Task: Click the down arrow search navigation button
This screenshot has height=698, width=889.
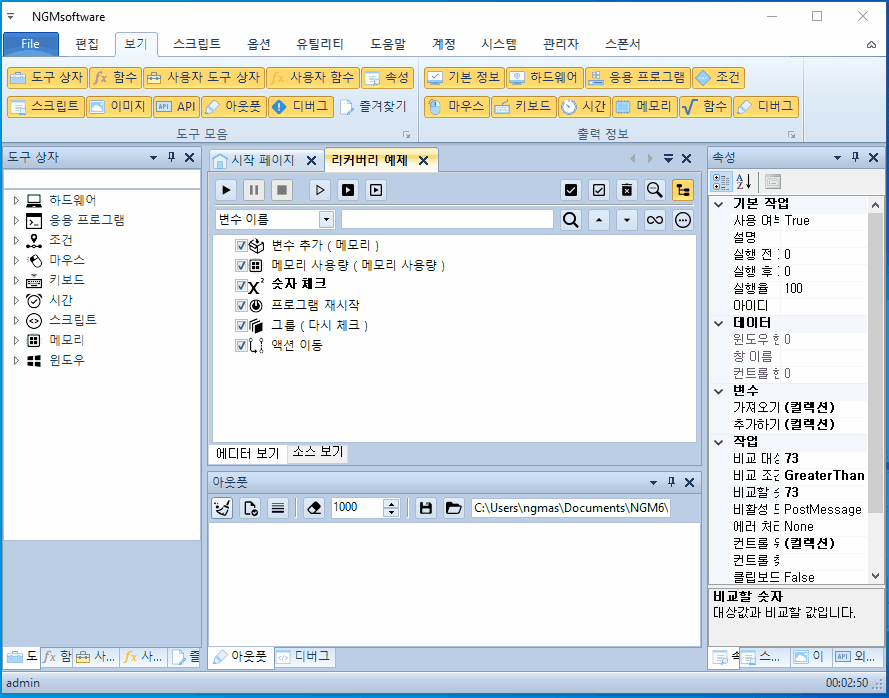Action: [x=626, y=220]
